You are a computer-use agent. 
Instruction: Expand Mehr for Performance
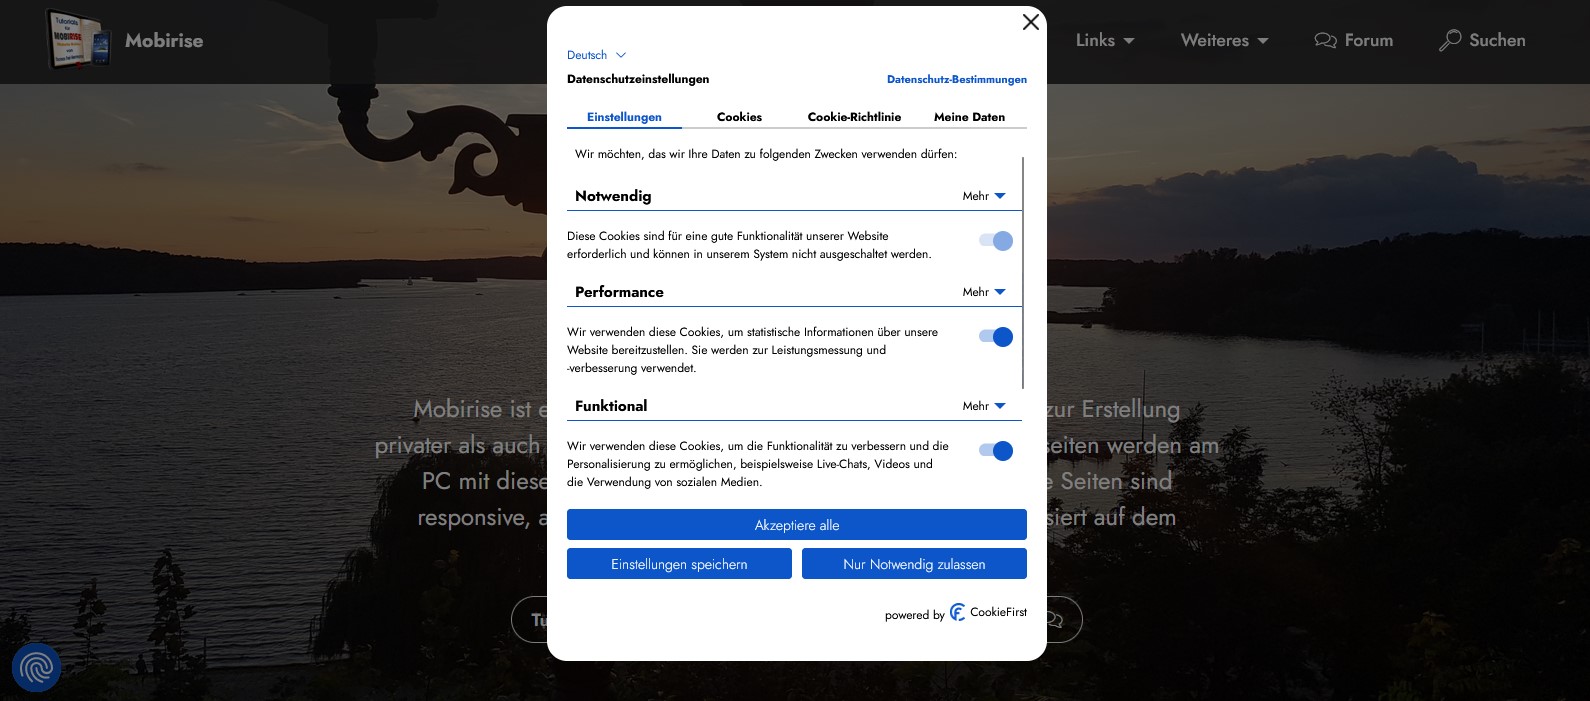pos(984,292)
